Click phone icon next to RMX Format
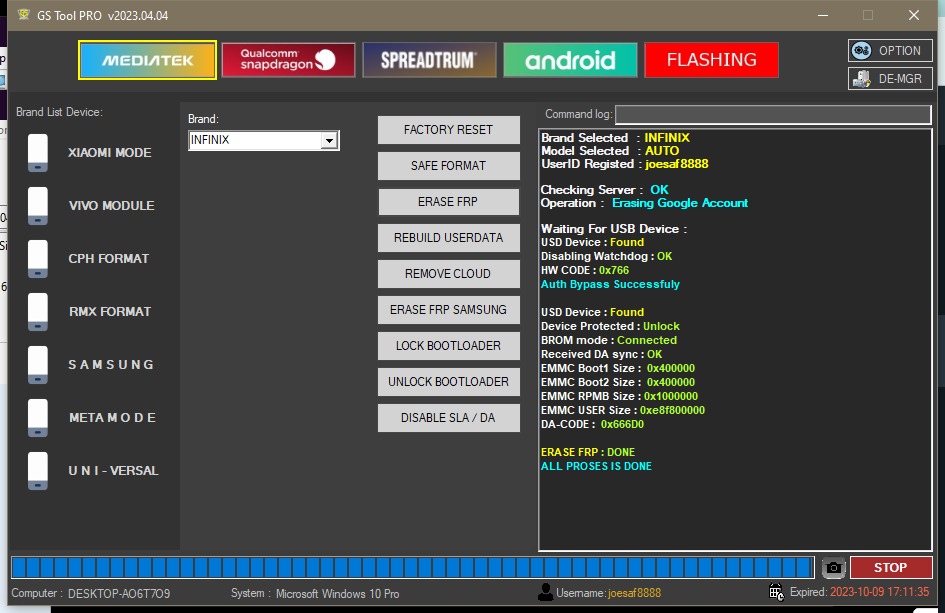This screenshot has height=613, width=945. pos(38,312)
